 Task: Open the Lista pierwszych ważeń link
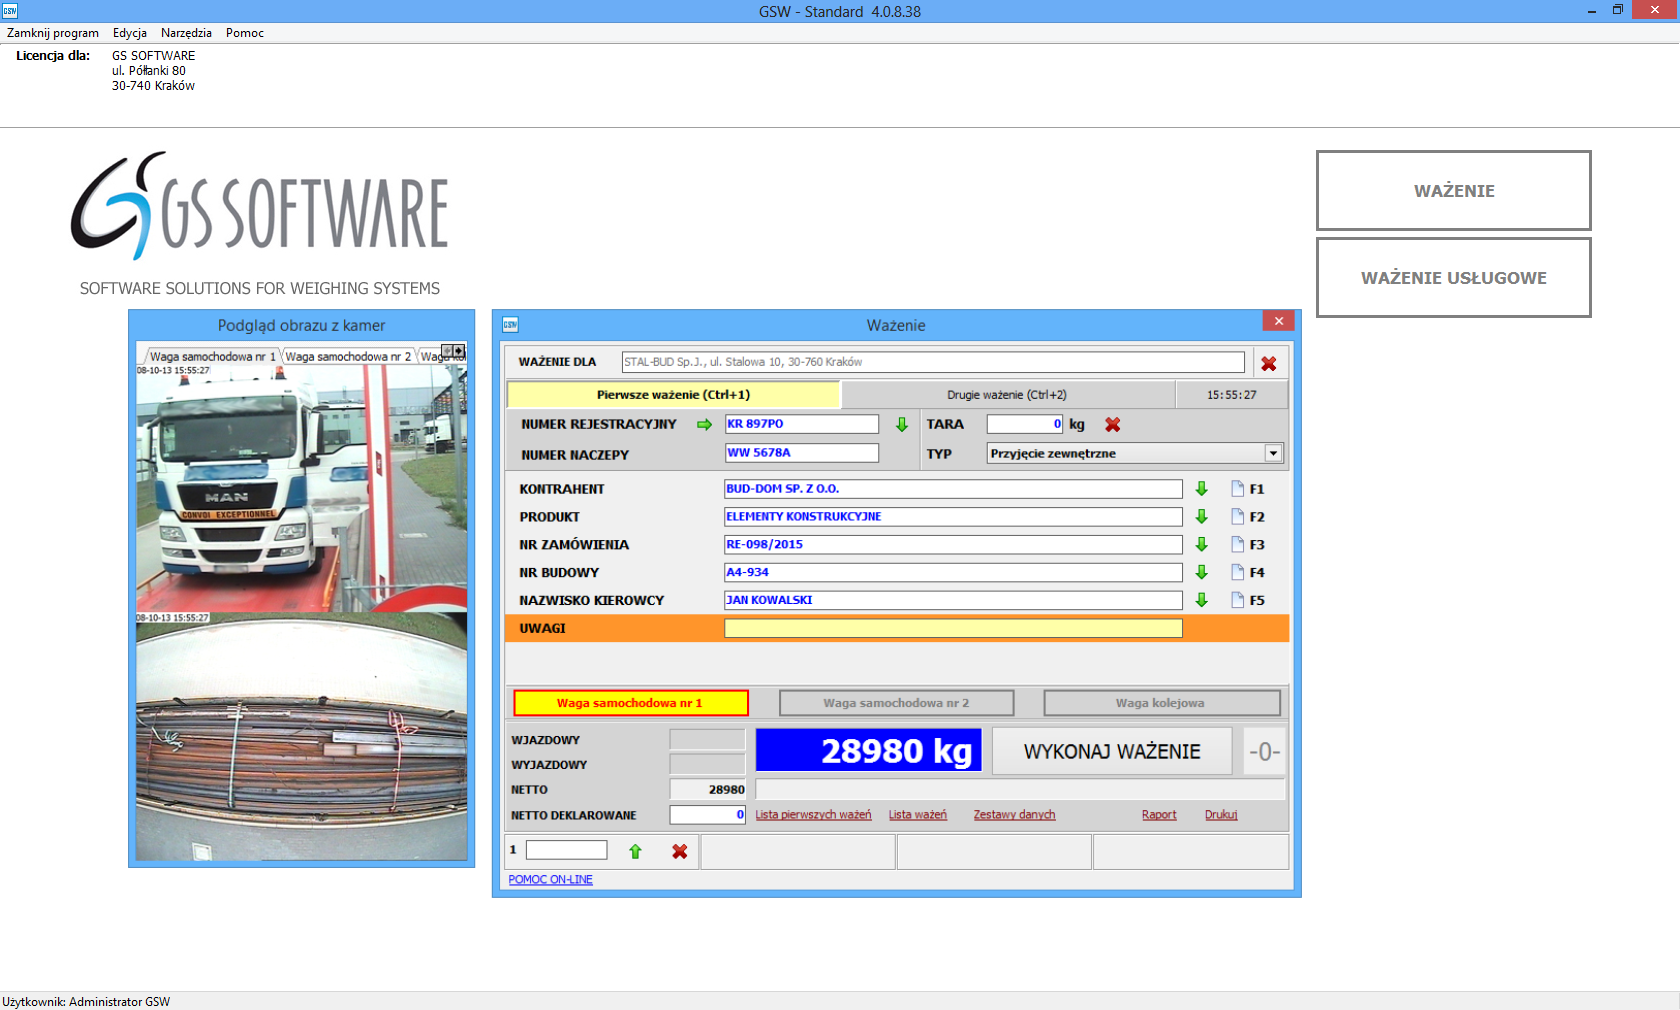[813, 815]
